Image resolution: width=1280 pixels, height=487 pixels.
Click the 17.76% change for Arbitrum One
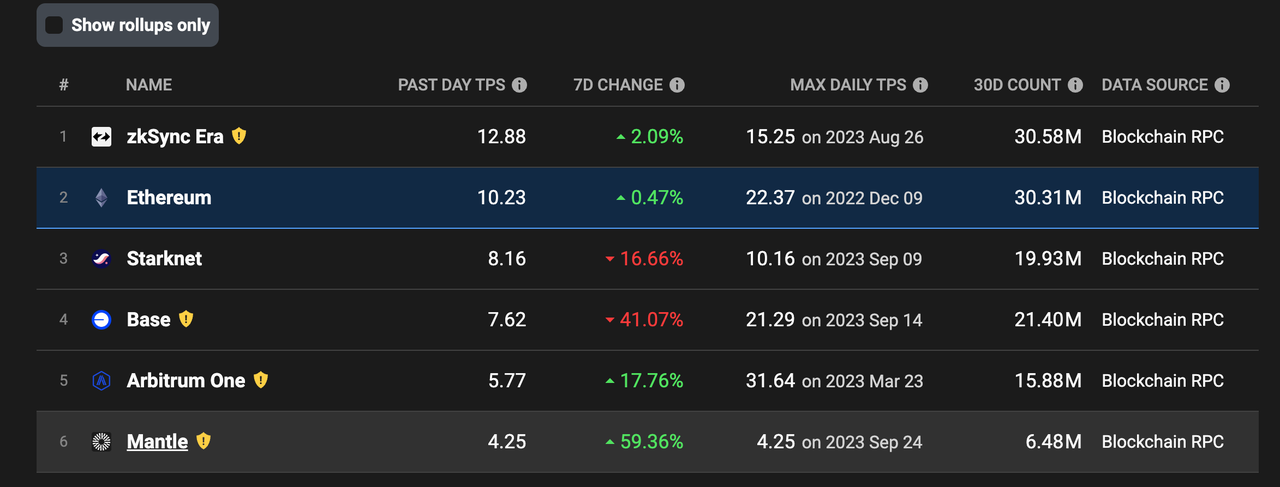[x=644, y=381]
